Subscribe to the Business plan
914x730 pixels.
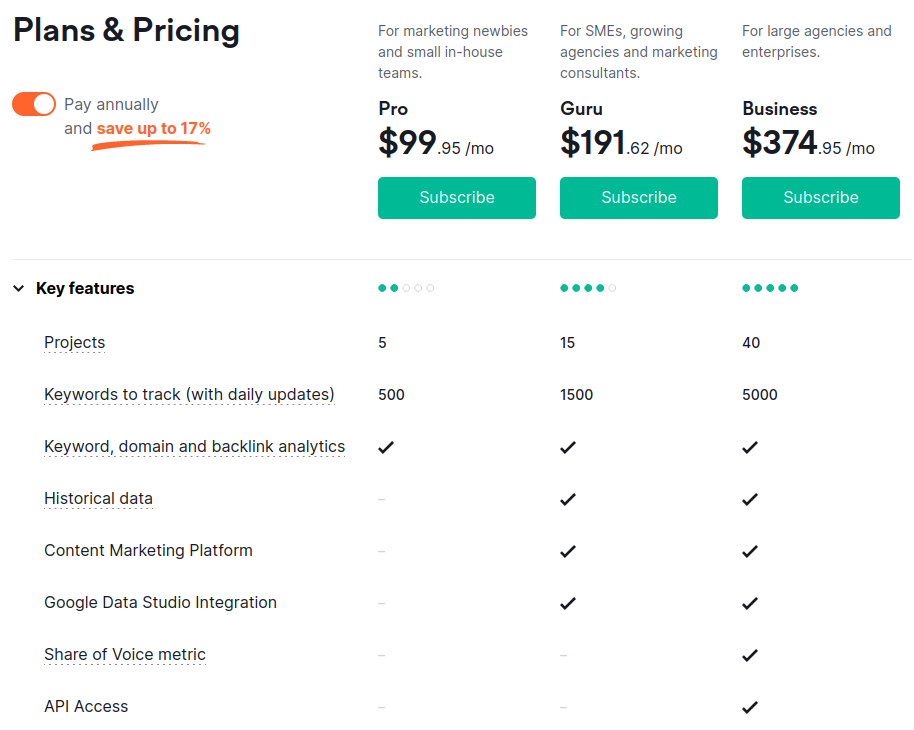820,198
